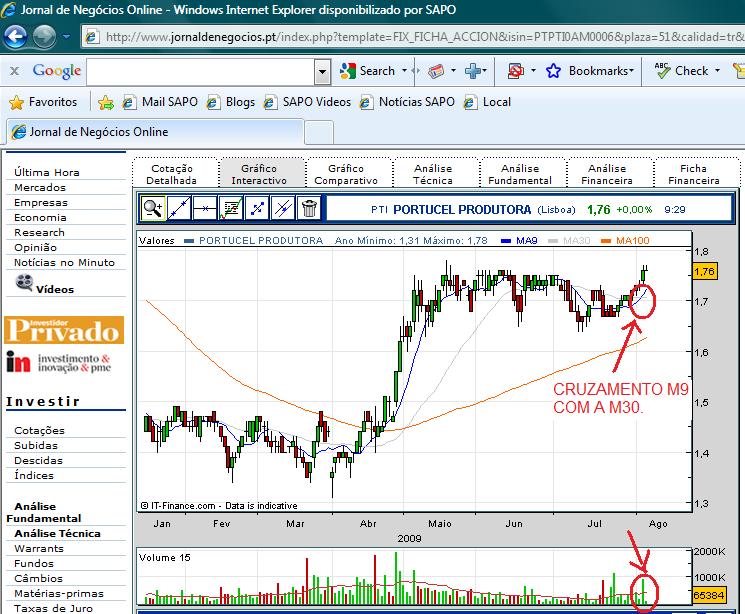Switch to the Análise Técnica tab
The image size is (745, 614).
[433, 174]
